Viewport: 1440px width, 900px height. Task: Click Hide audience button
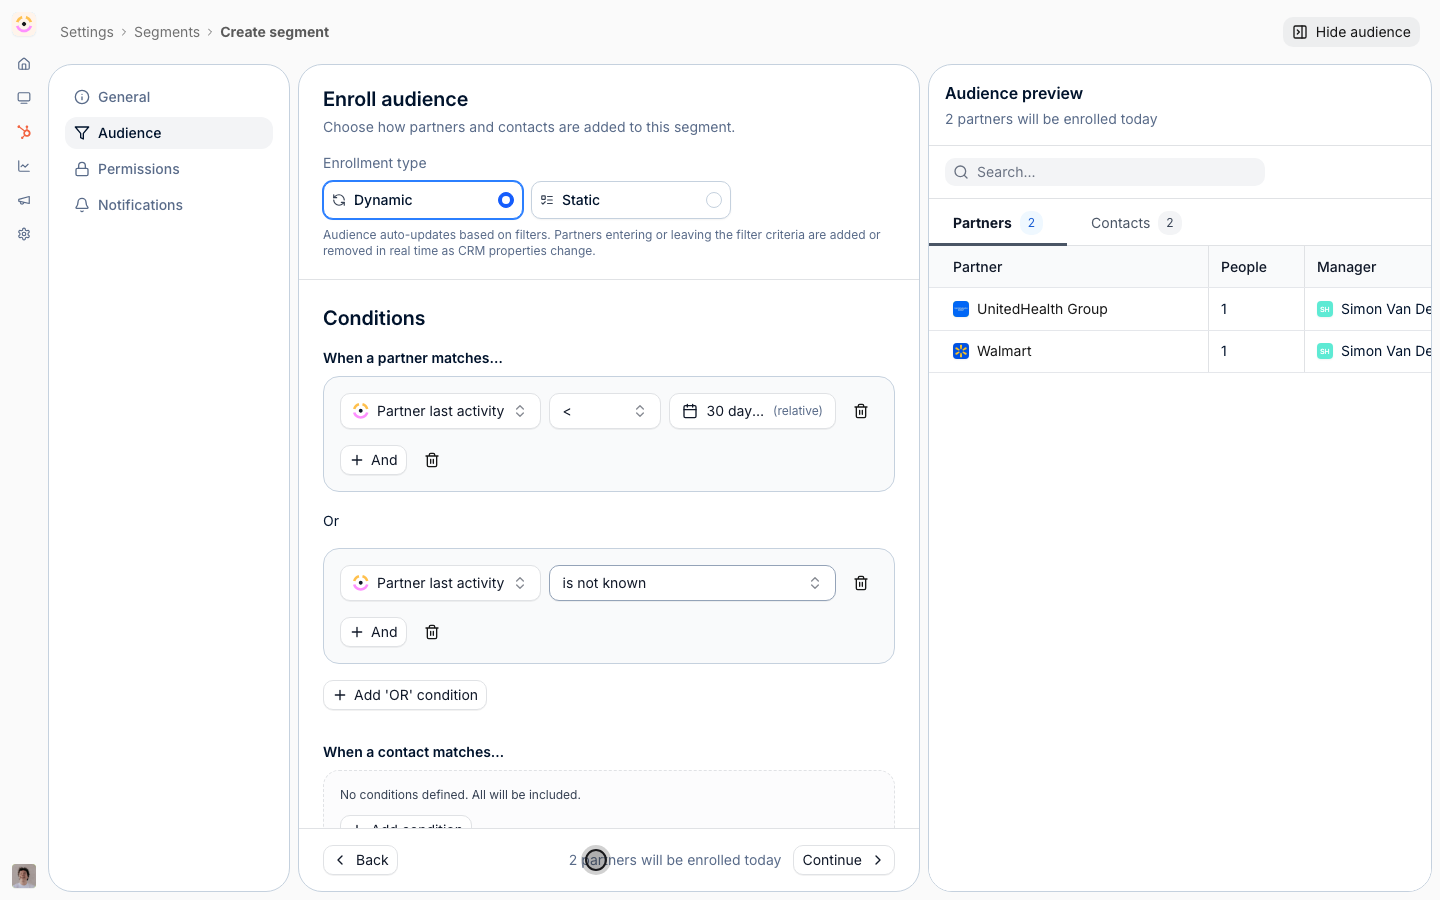1351,32
